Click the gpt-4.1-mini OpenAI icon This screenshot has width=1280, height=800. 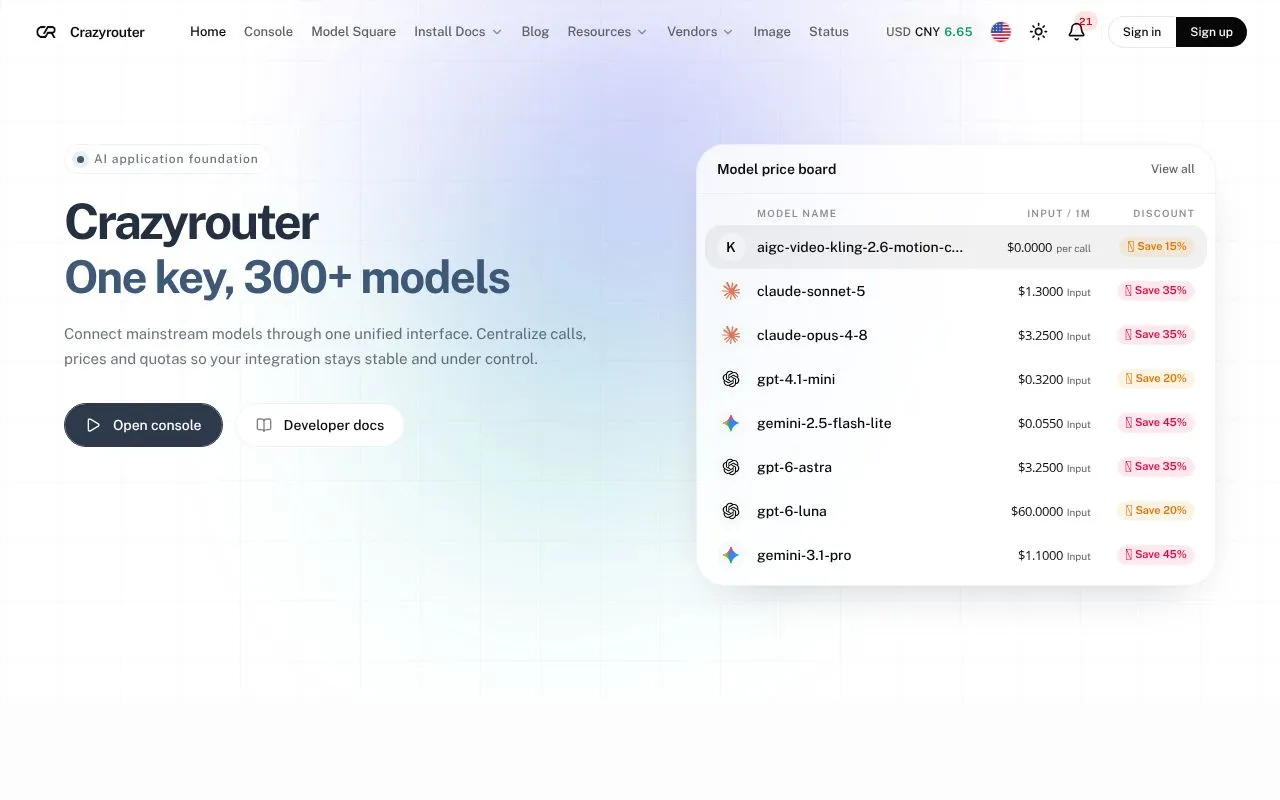(731, 379)
